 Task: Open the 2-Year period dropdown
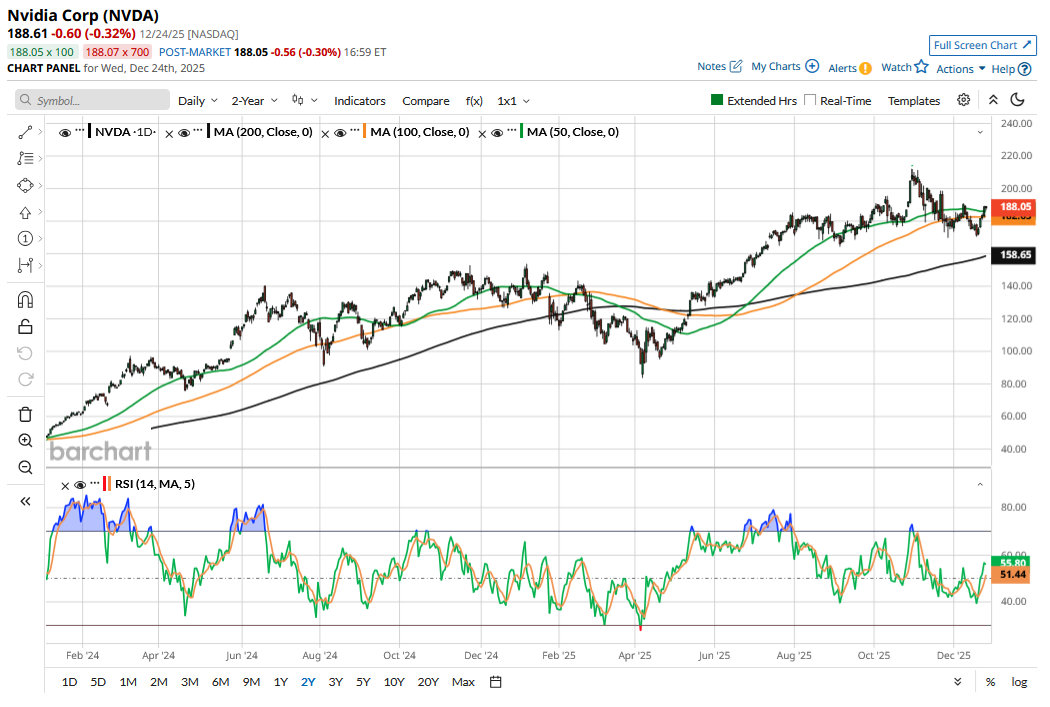tap(254, 101)
